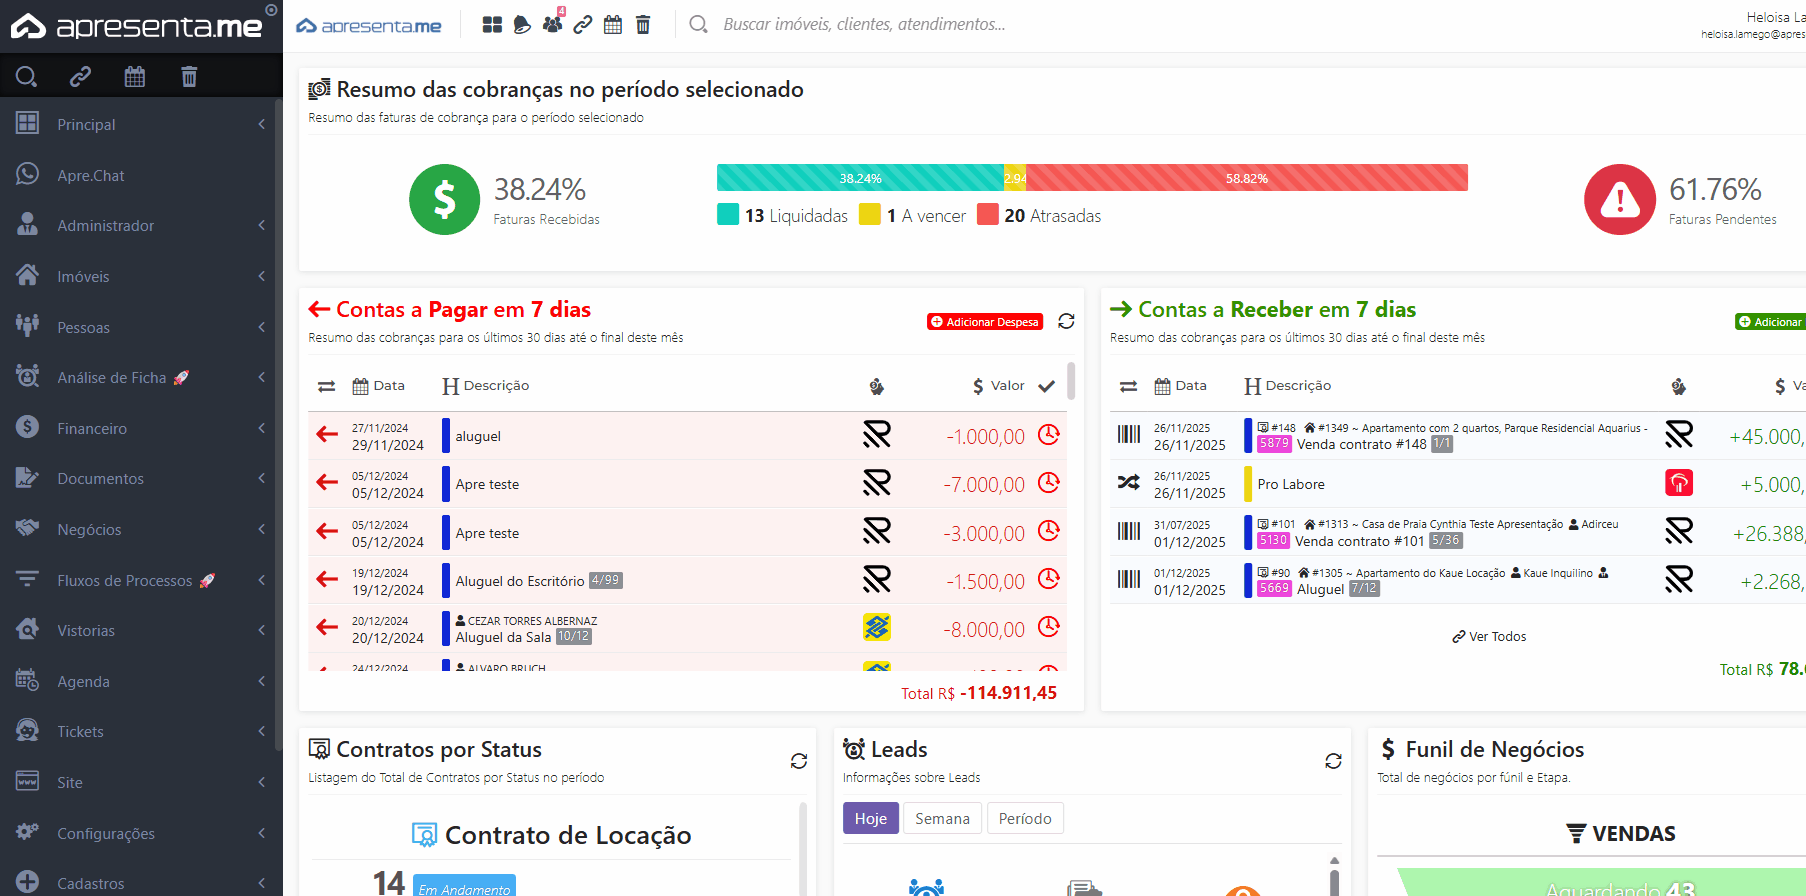This screenshot has height=896, width=1806.
Task: Refresh the Leads panel
Action: coord(1333,761)
